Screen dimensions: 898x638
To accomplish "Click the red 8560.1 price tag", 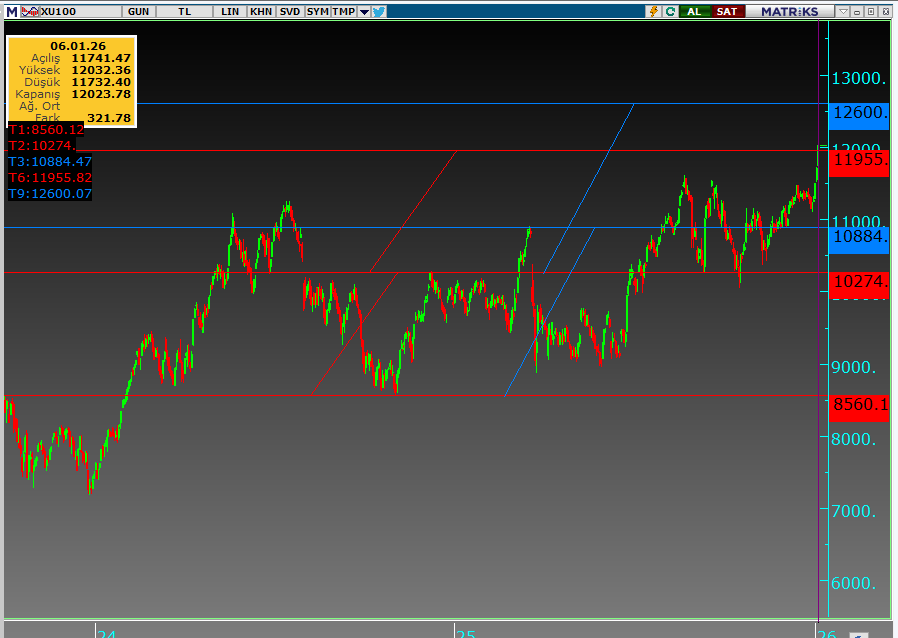I will pos(859,408).
